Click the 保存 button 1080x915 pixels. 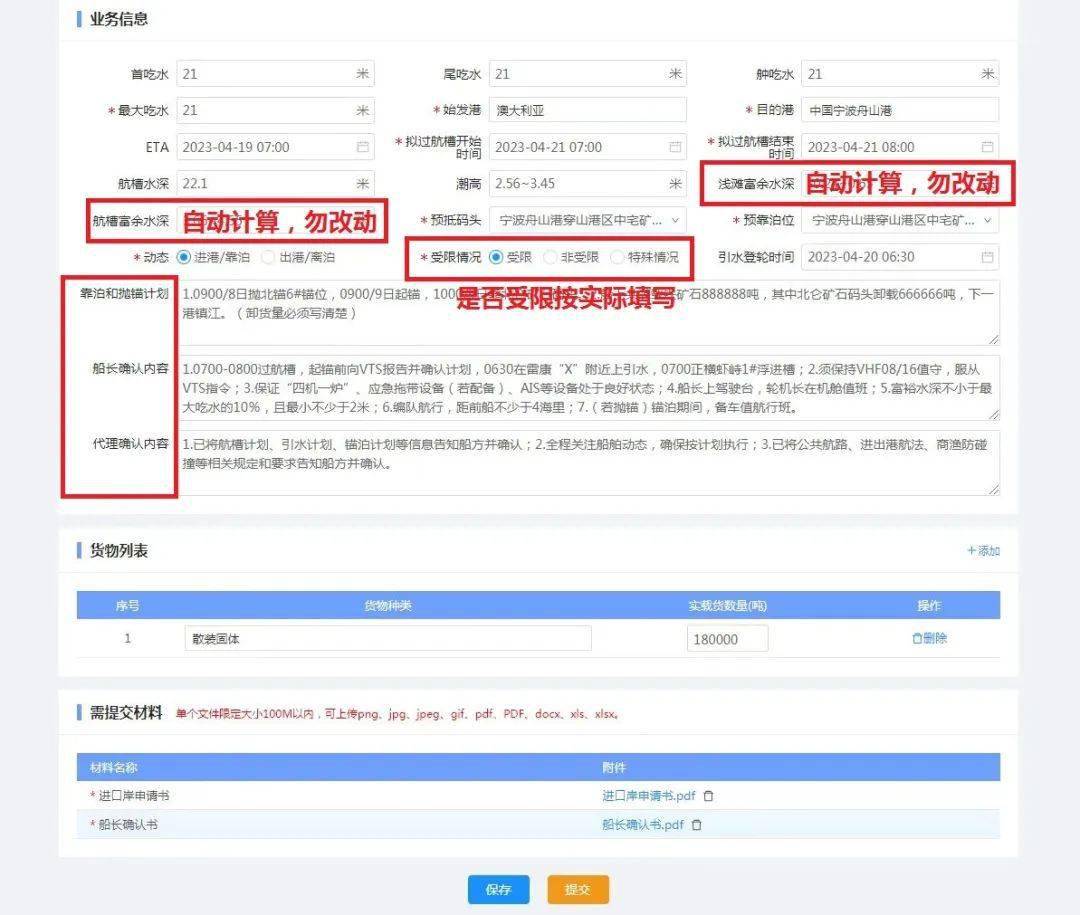498,888
